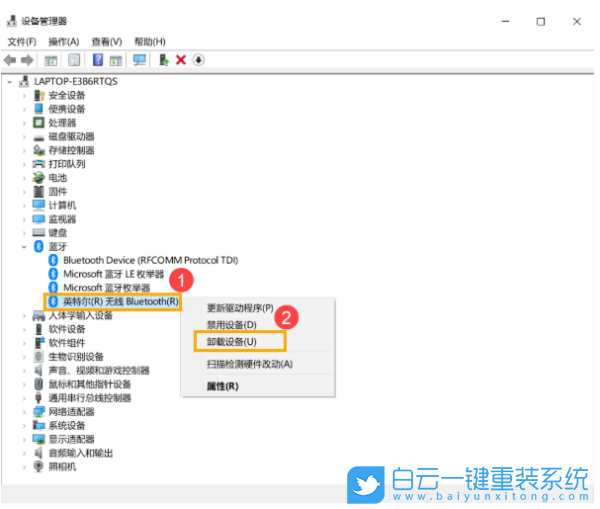Click the 生物识别设备 fingerprint icon

[38, 357]
